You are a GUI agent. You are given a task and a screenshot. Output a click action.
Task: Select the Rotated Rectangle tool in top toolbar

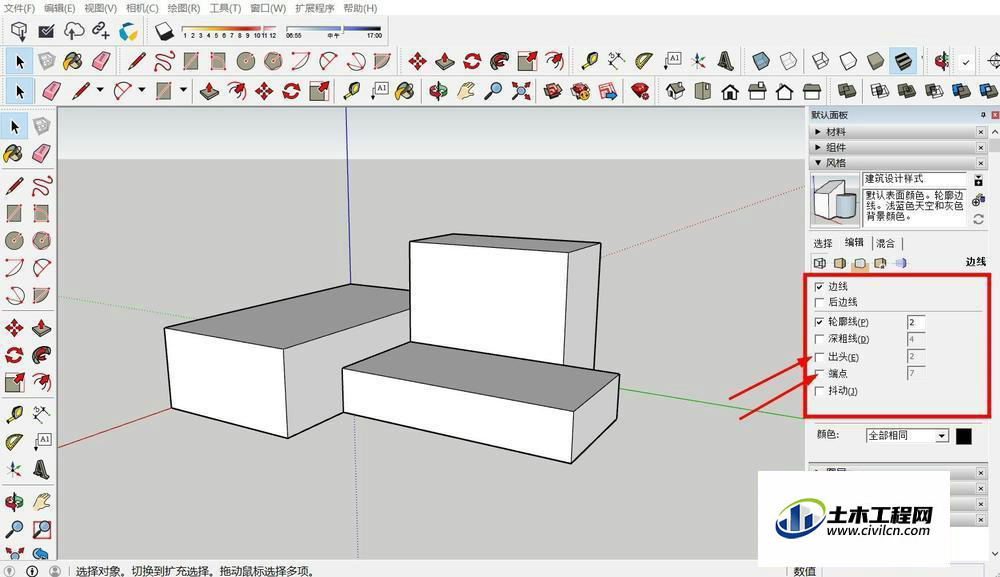218,61
